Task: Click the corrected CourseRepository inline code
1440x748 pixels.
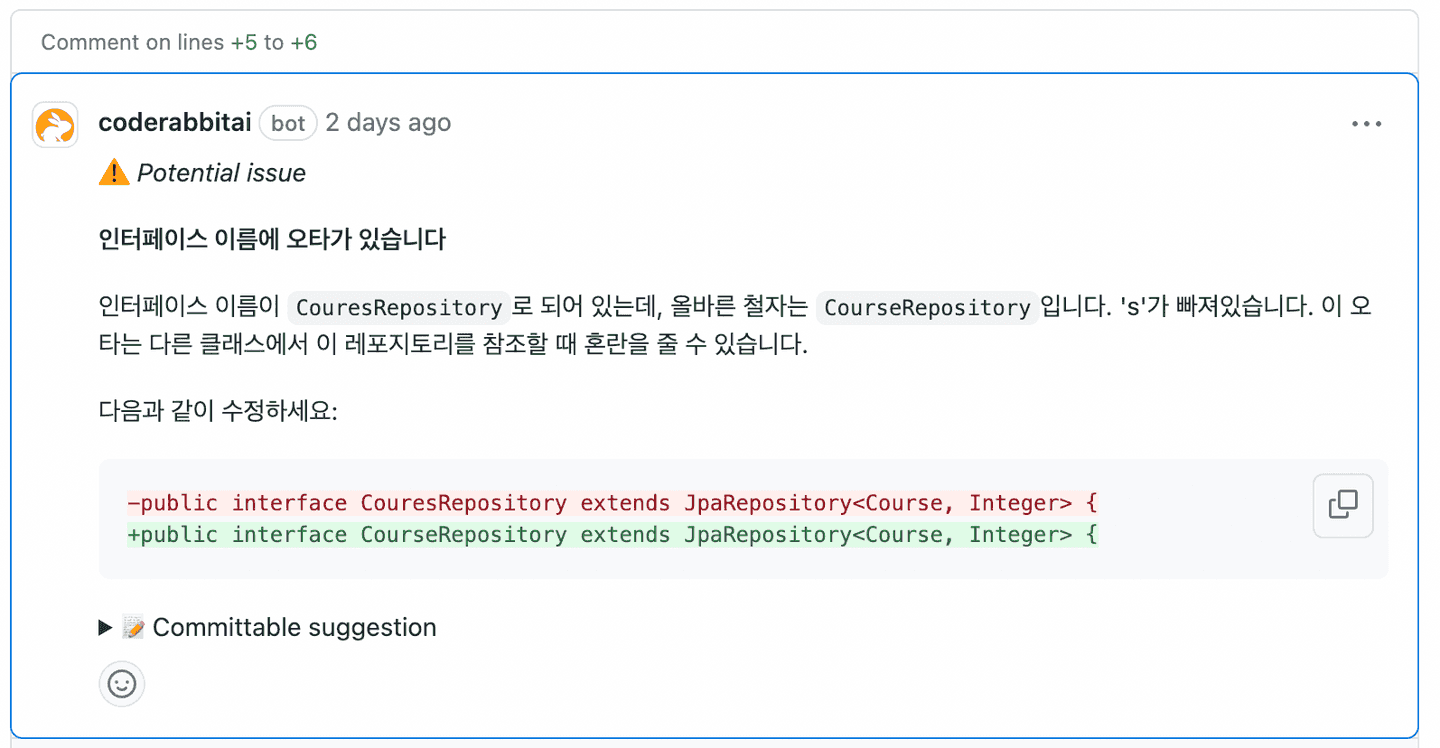Action: 927,307
